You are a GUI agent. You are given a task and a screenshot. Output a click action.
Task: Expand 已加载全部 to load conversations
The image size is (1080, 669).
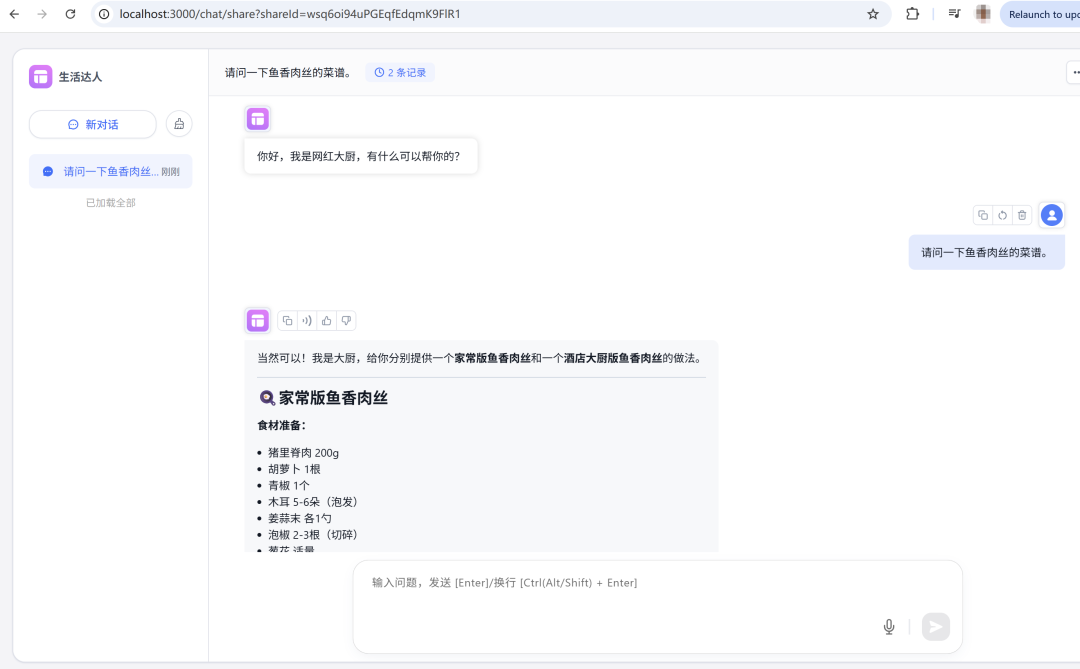[110, 202]
